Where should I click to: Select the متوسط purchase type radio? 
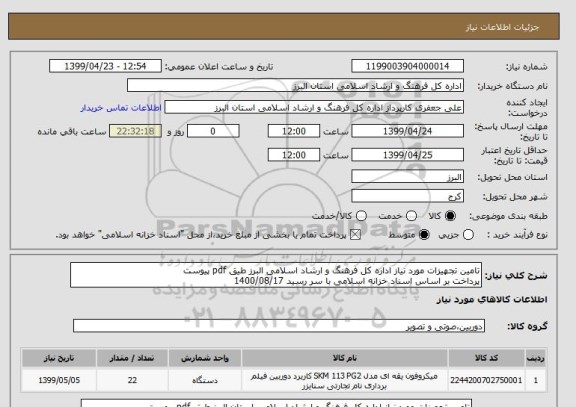(x=424, y=235)
